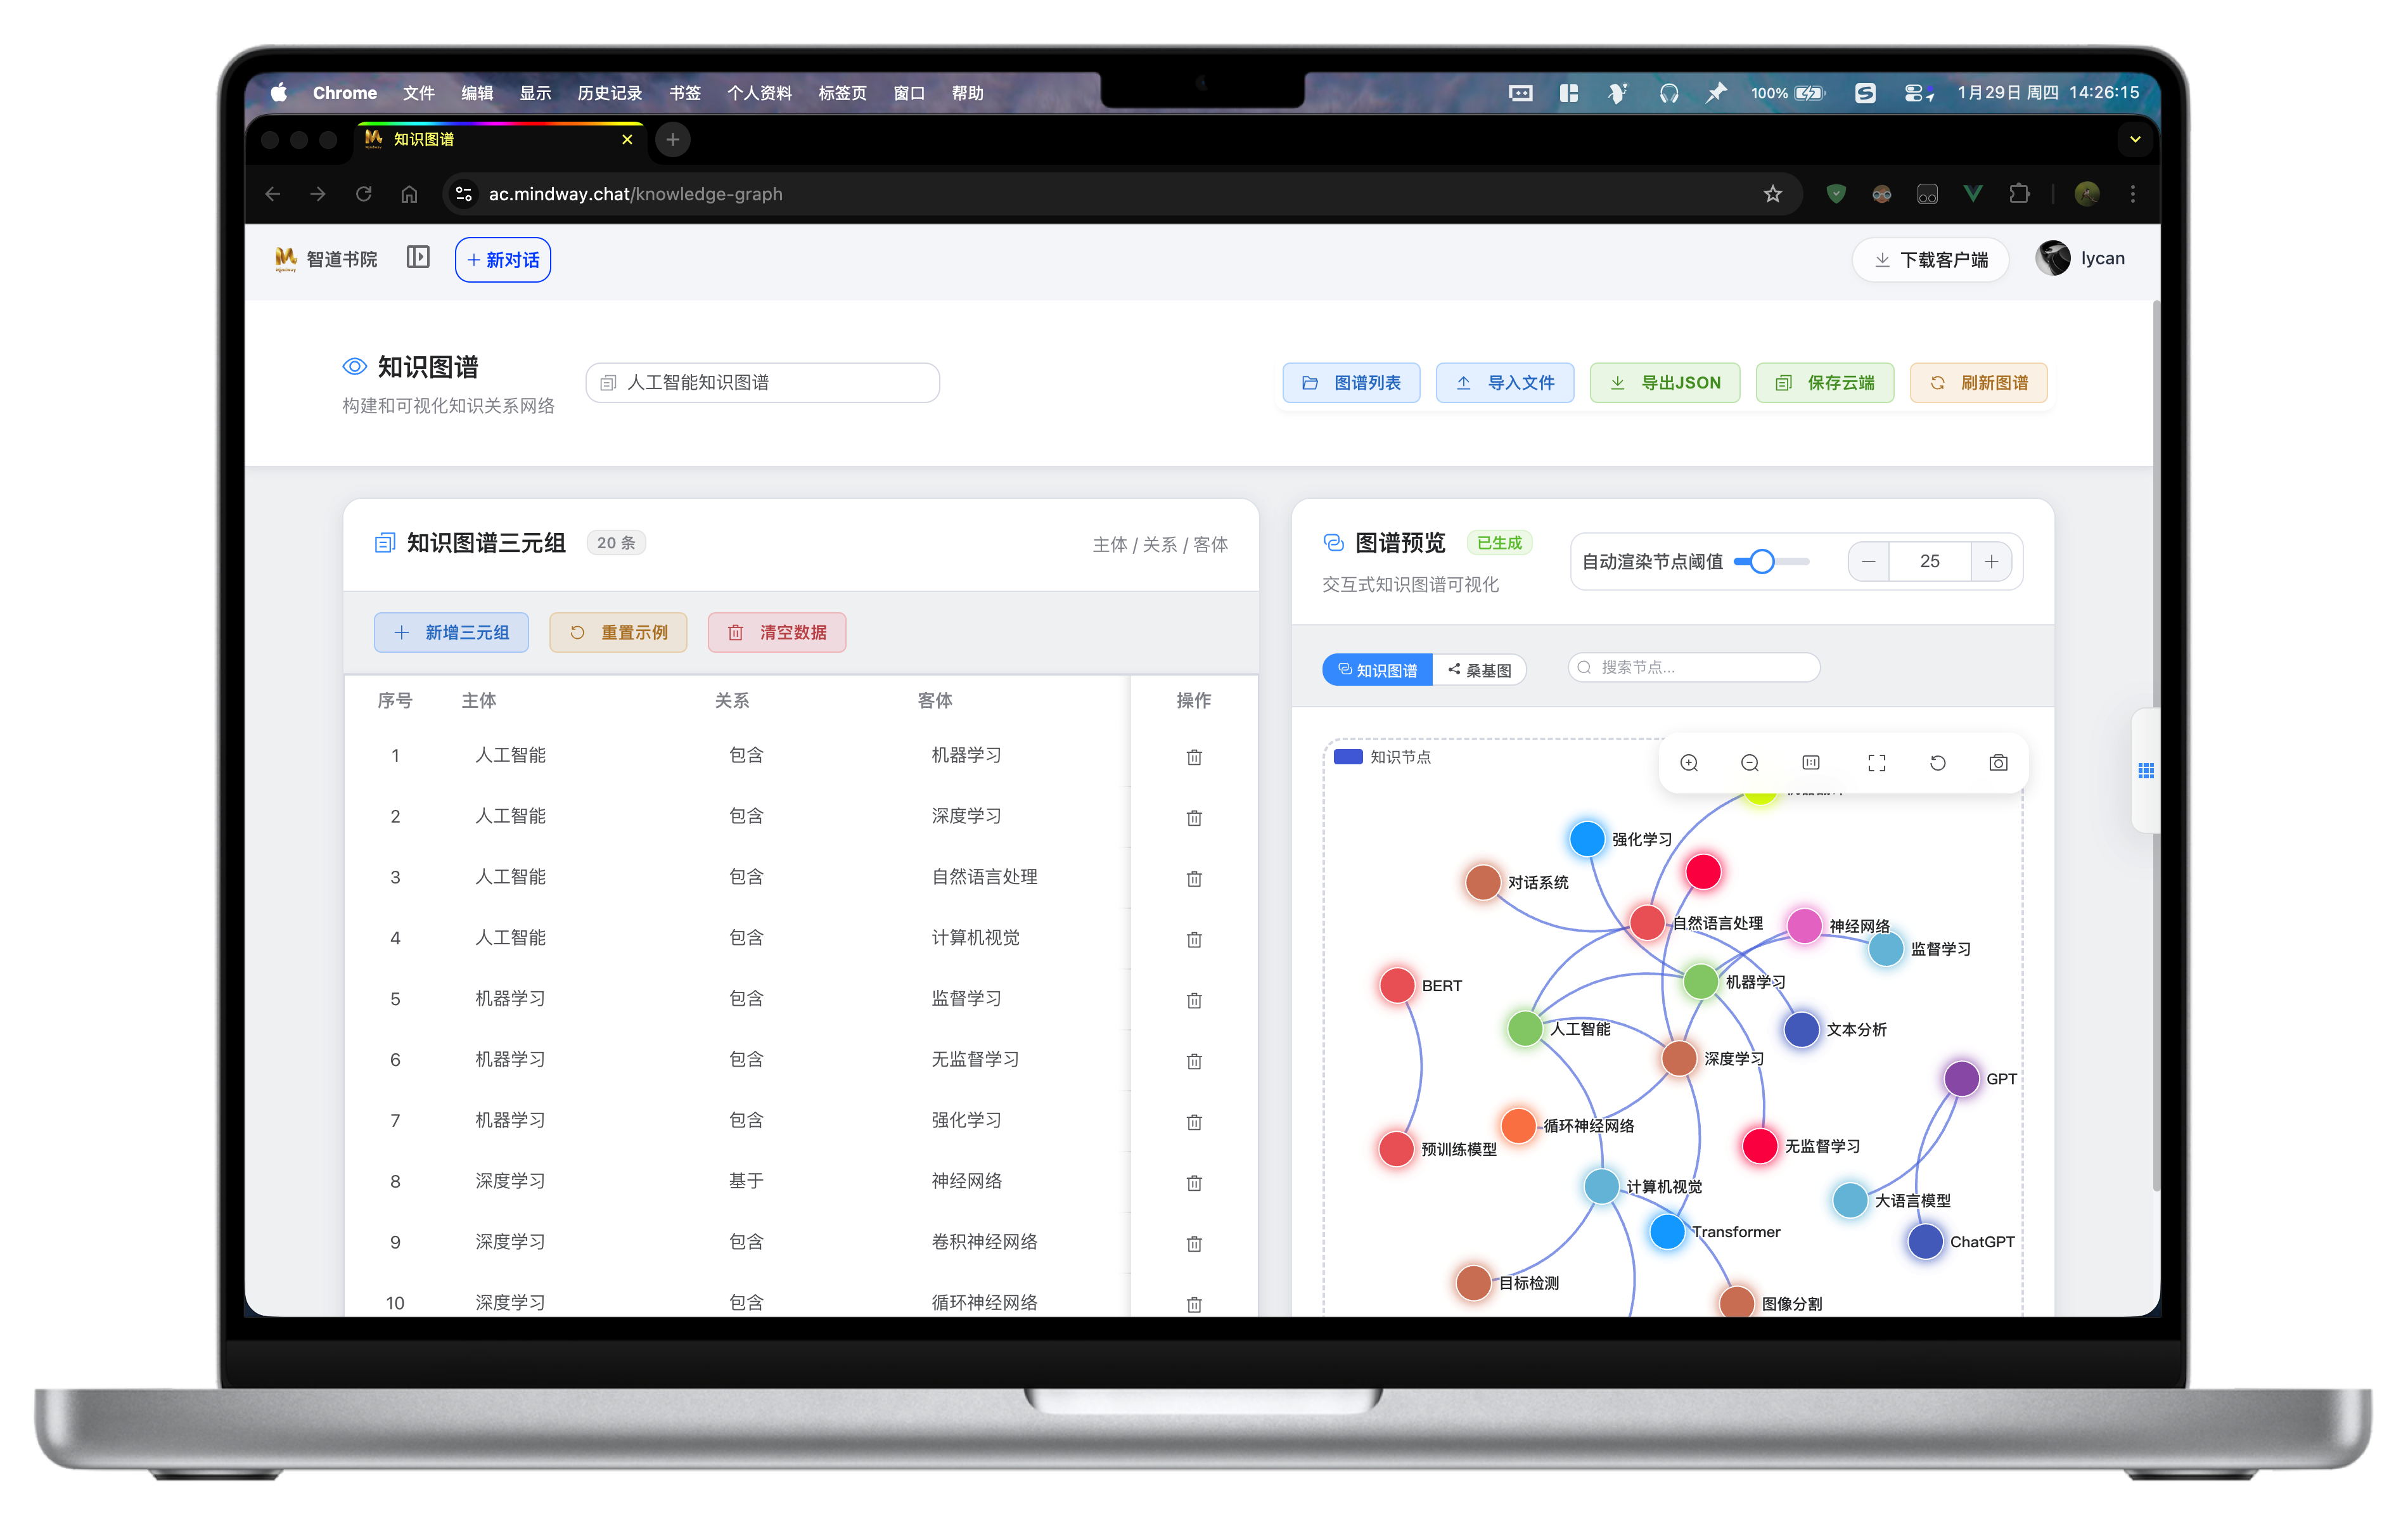
Task: Zoom out on the graph preview
Action: coord(1750,763)
